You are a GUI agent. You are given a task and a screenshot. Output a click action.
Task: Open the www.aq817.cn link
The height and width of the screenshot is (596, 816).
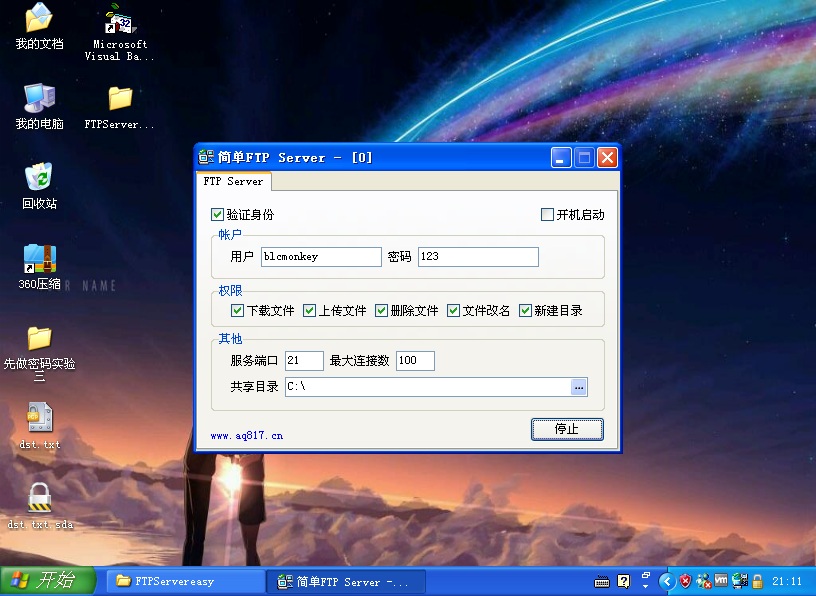247,435
